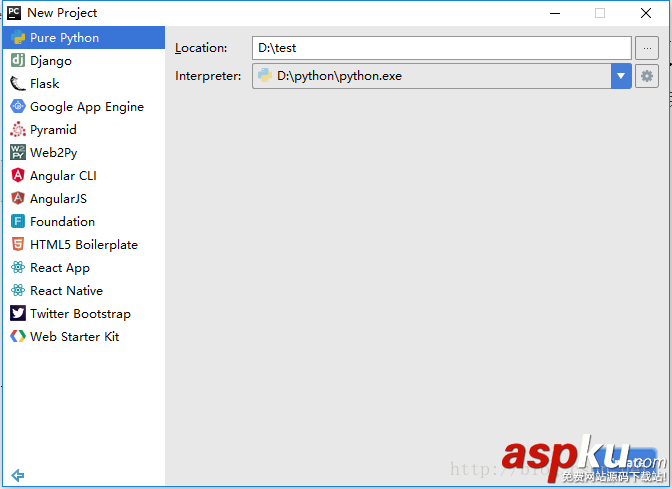Image resolution: width=672 pixels, height=489 pixels.
Task: Click the Web2Py icon
Action: [x=18, y=153]
